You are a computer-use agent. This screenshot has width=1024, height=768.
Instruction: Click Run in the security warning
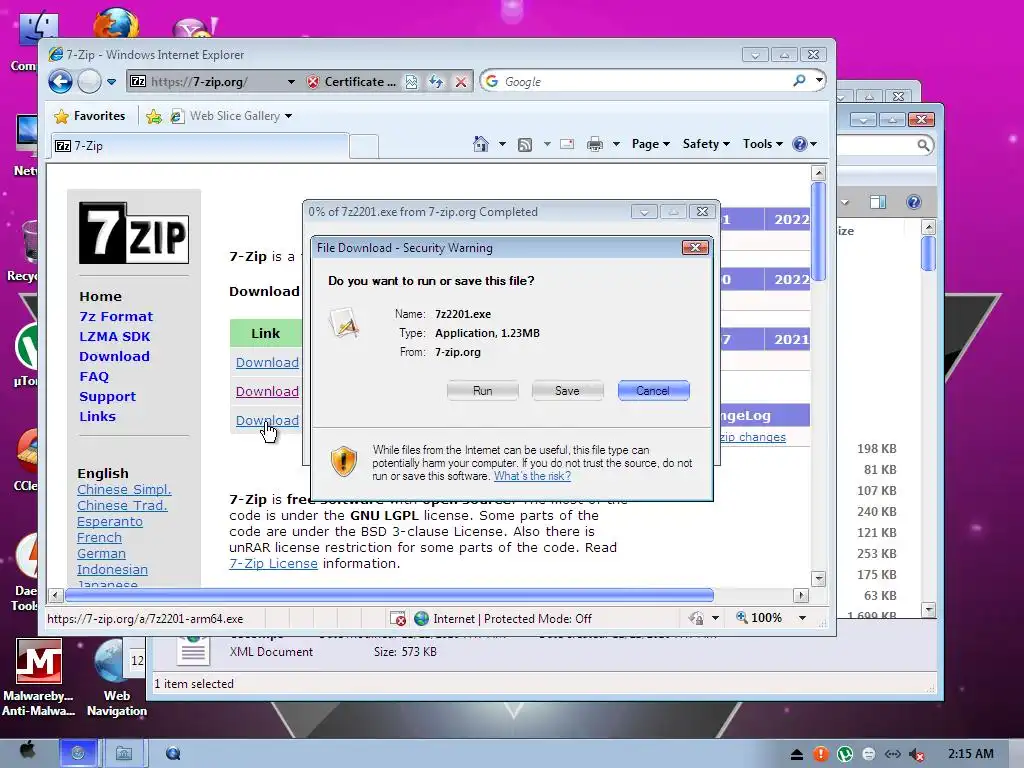coord(483,391)
